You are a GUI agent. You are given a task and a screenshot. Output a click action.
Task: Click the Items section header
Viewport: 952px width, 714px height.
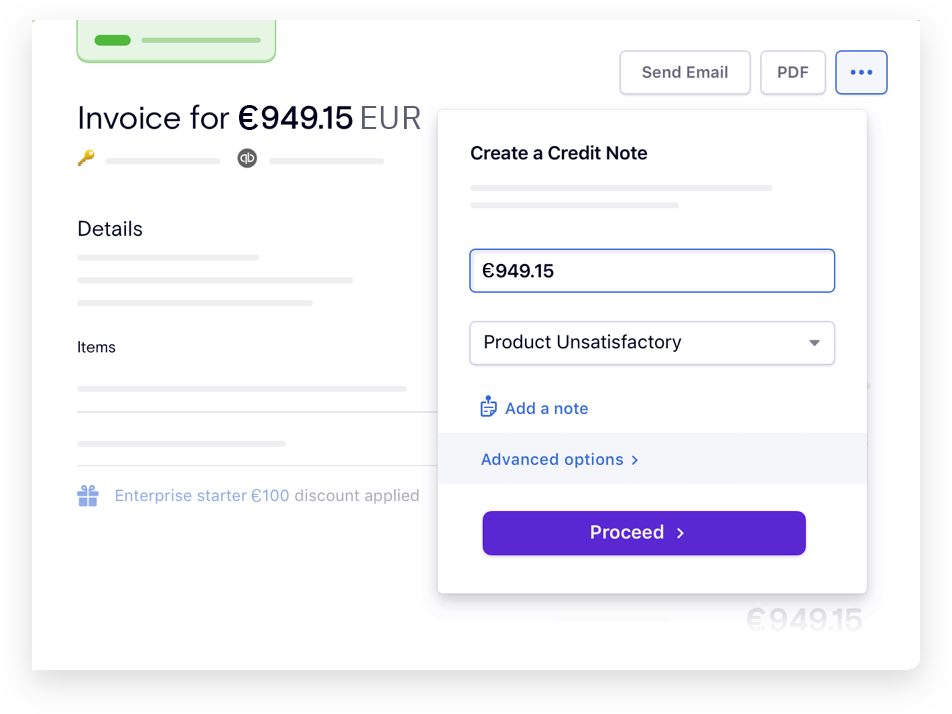[x=96, y=347]
